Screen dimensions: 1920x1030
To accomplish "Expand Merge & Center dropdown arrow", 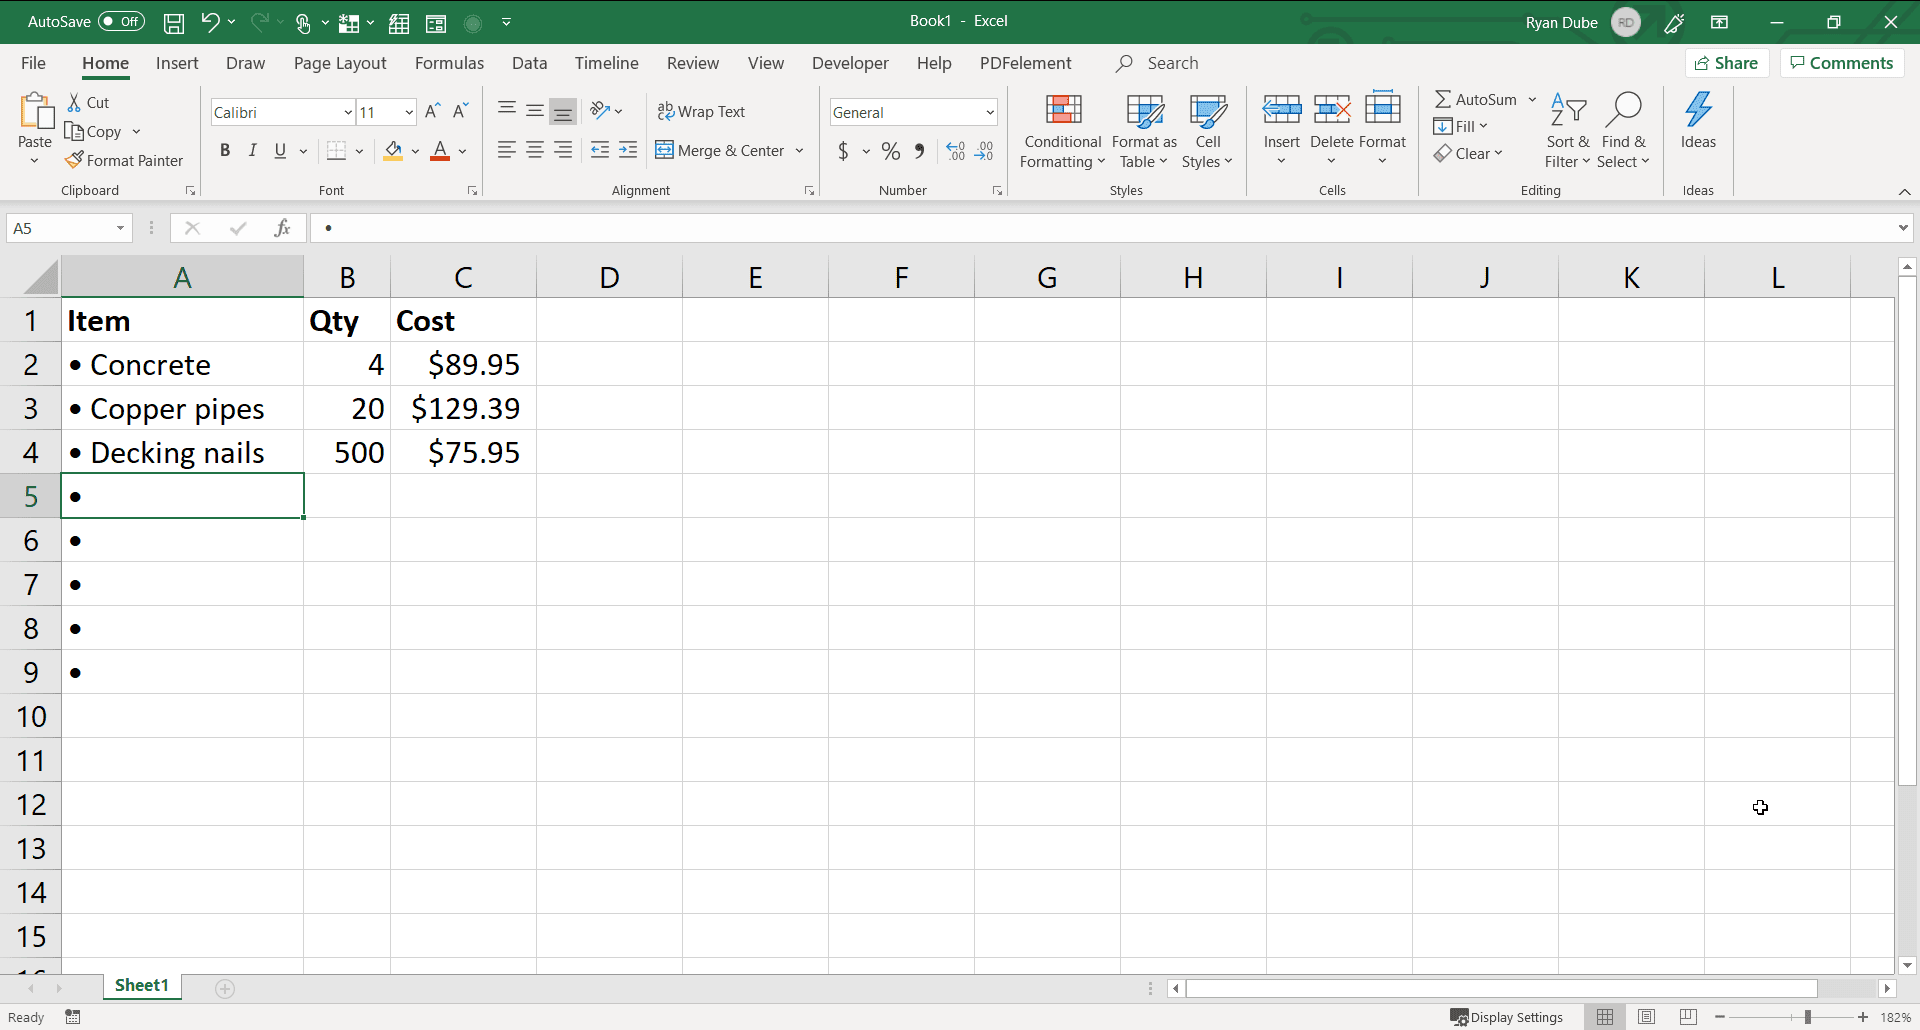I will pos(799,151).
